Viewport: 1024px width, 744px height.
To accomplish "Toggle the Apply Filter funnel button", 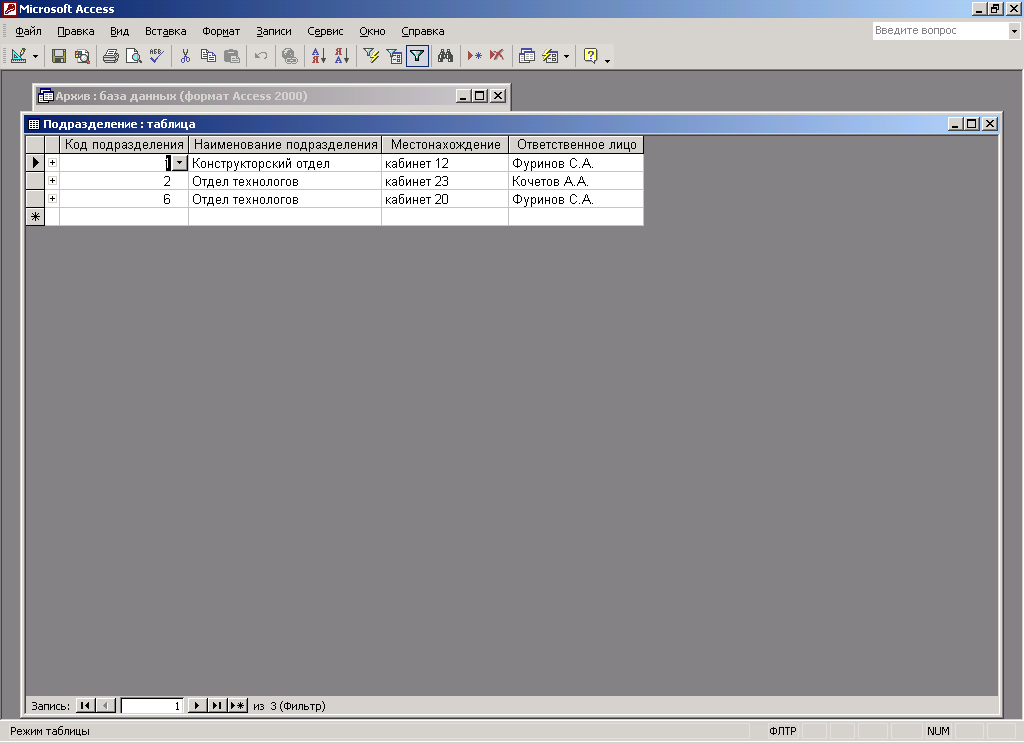I will point(417,56).
